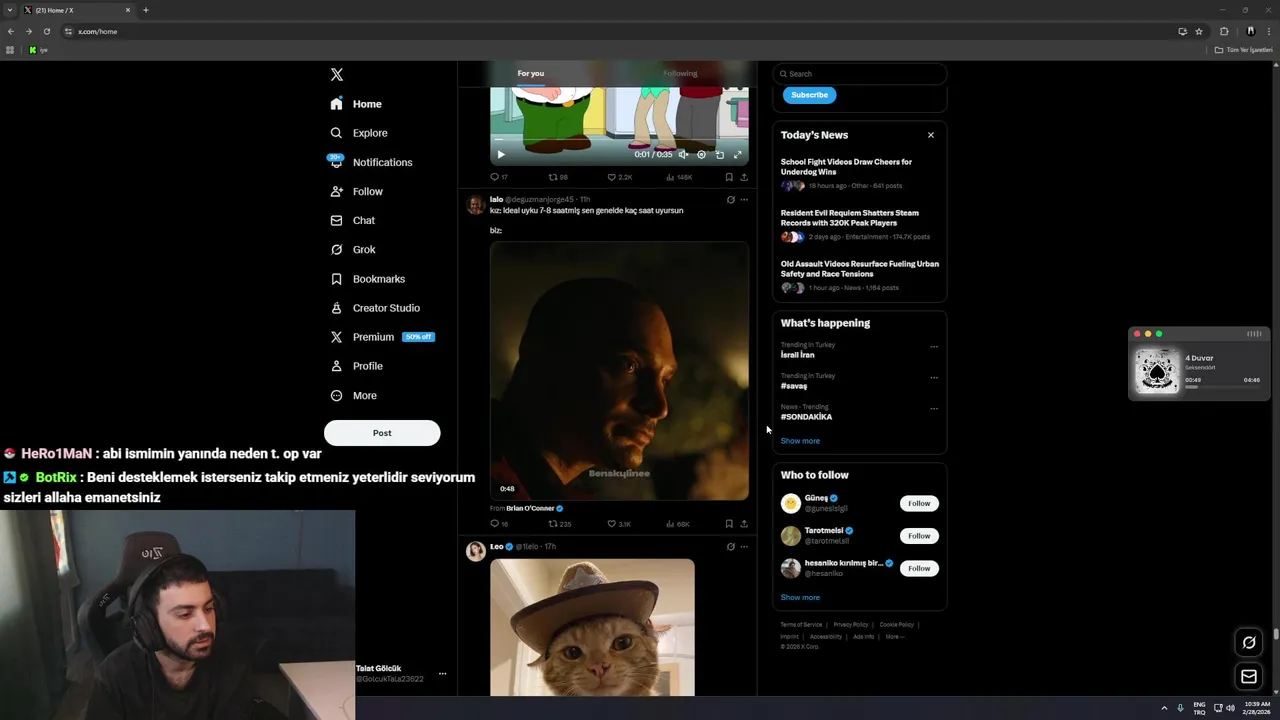Image resolution: width=1280 pixels, height=720 pixels.
Task: Switch to the Following tab
Action: (x=680, y=73)
